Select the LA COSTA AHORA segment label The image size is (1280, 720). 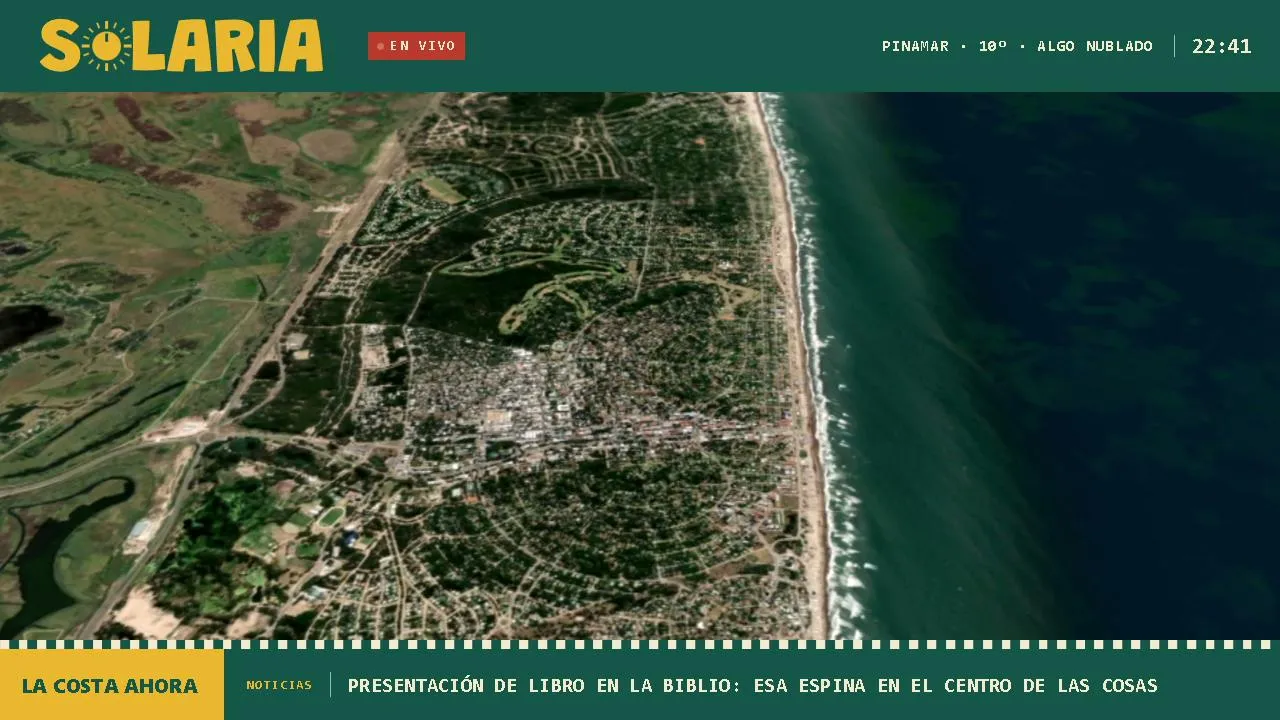pos(111,685)
